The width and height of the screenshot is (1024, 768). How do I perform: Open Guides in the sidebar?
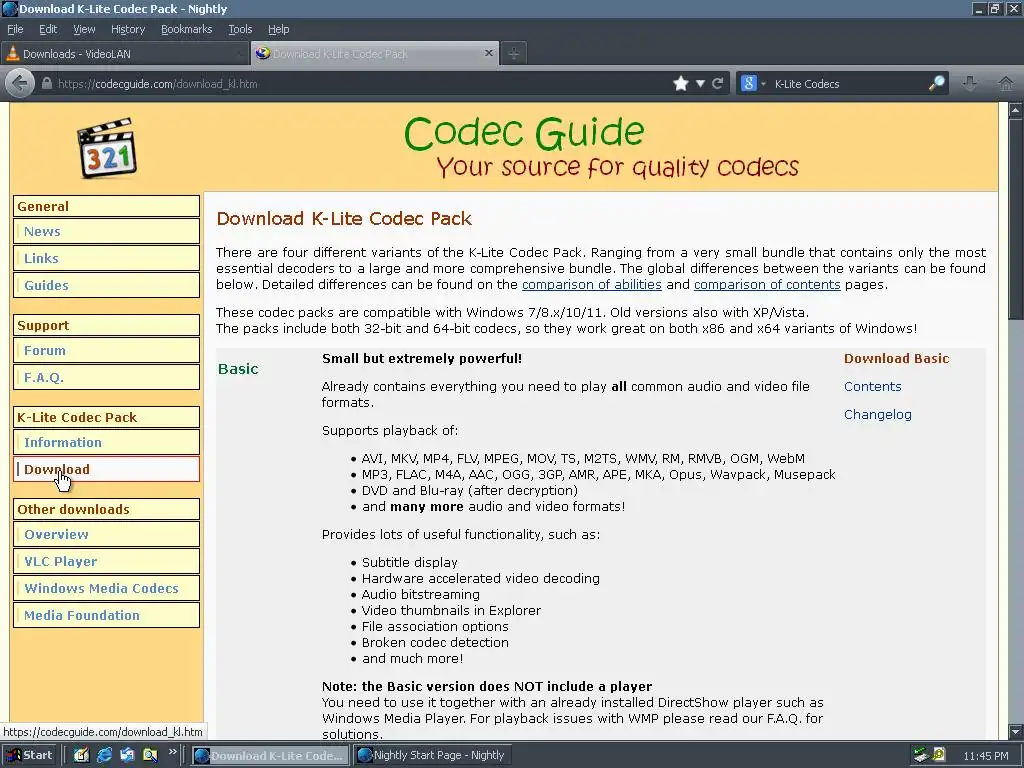106,285
